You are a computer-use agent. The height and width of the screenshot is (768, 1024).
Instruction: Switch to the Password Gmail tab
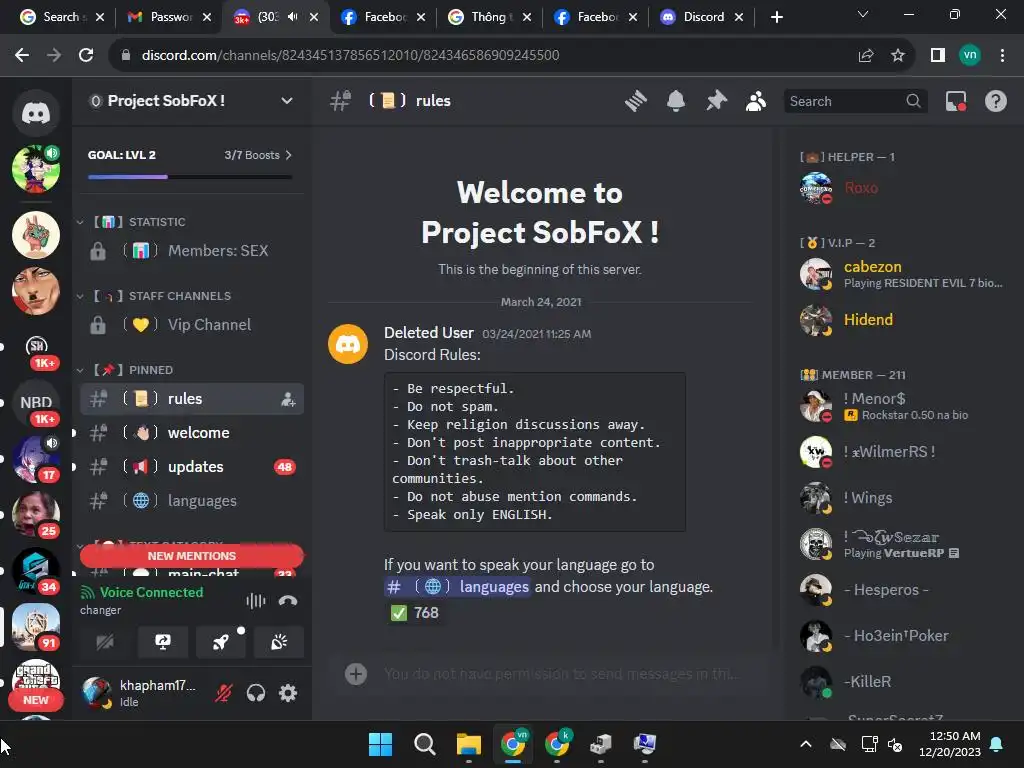tap(170, 17)
